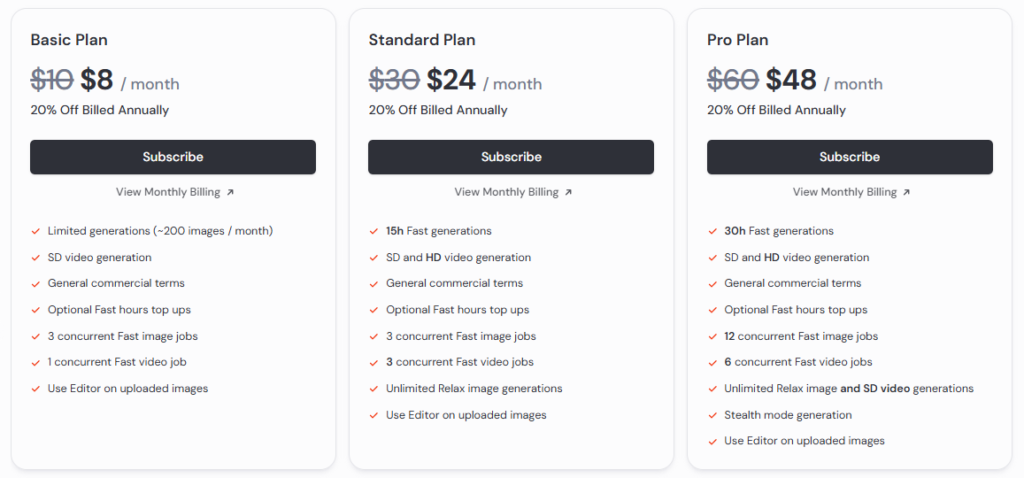Click checkmark beside Unlimited Relax image generations
This screenshot has width=1024, height=478.
coord(374,388)
